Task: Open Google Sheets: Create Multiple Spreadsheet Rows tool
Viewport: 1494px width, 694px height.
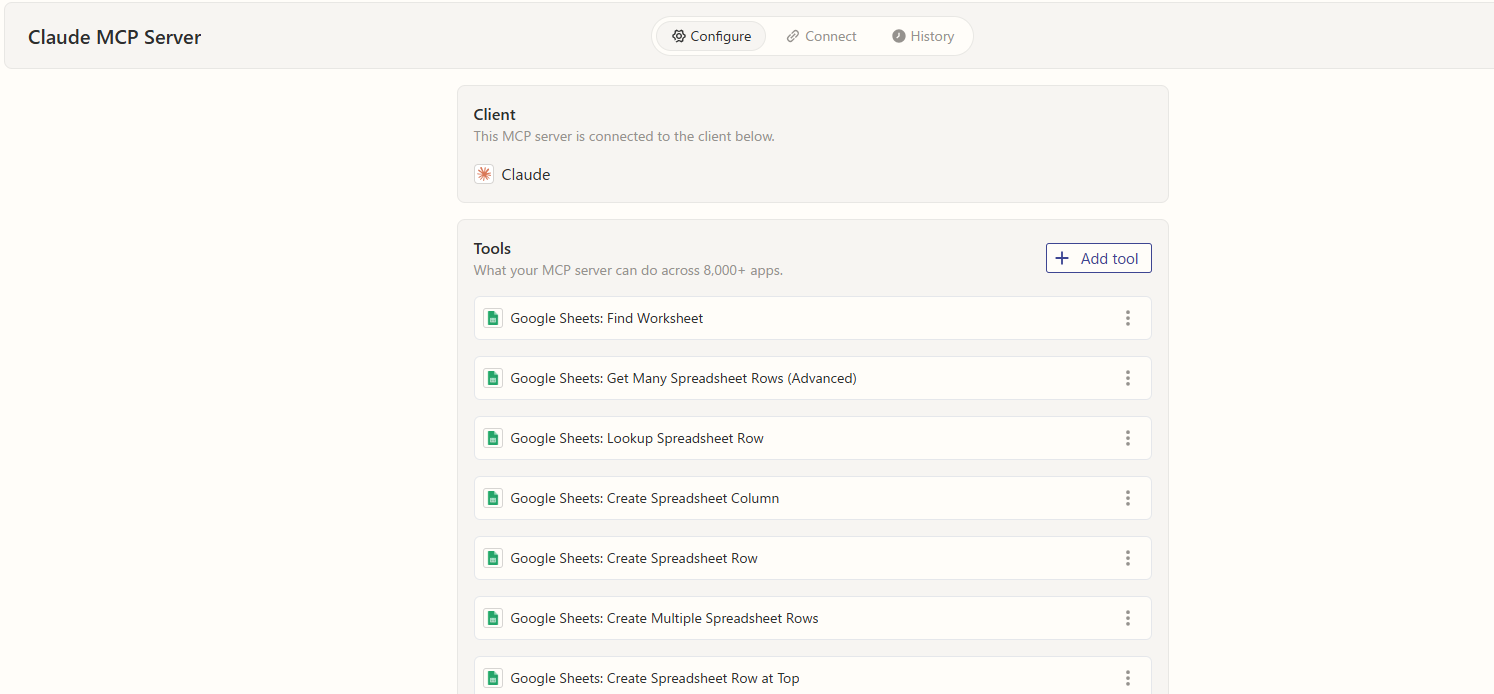Action: point(813,618)
